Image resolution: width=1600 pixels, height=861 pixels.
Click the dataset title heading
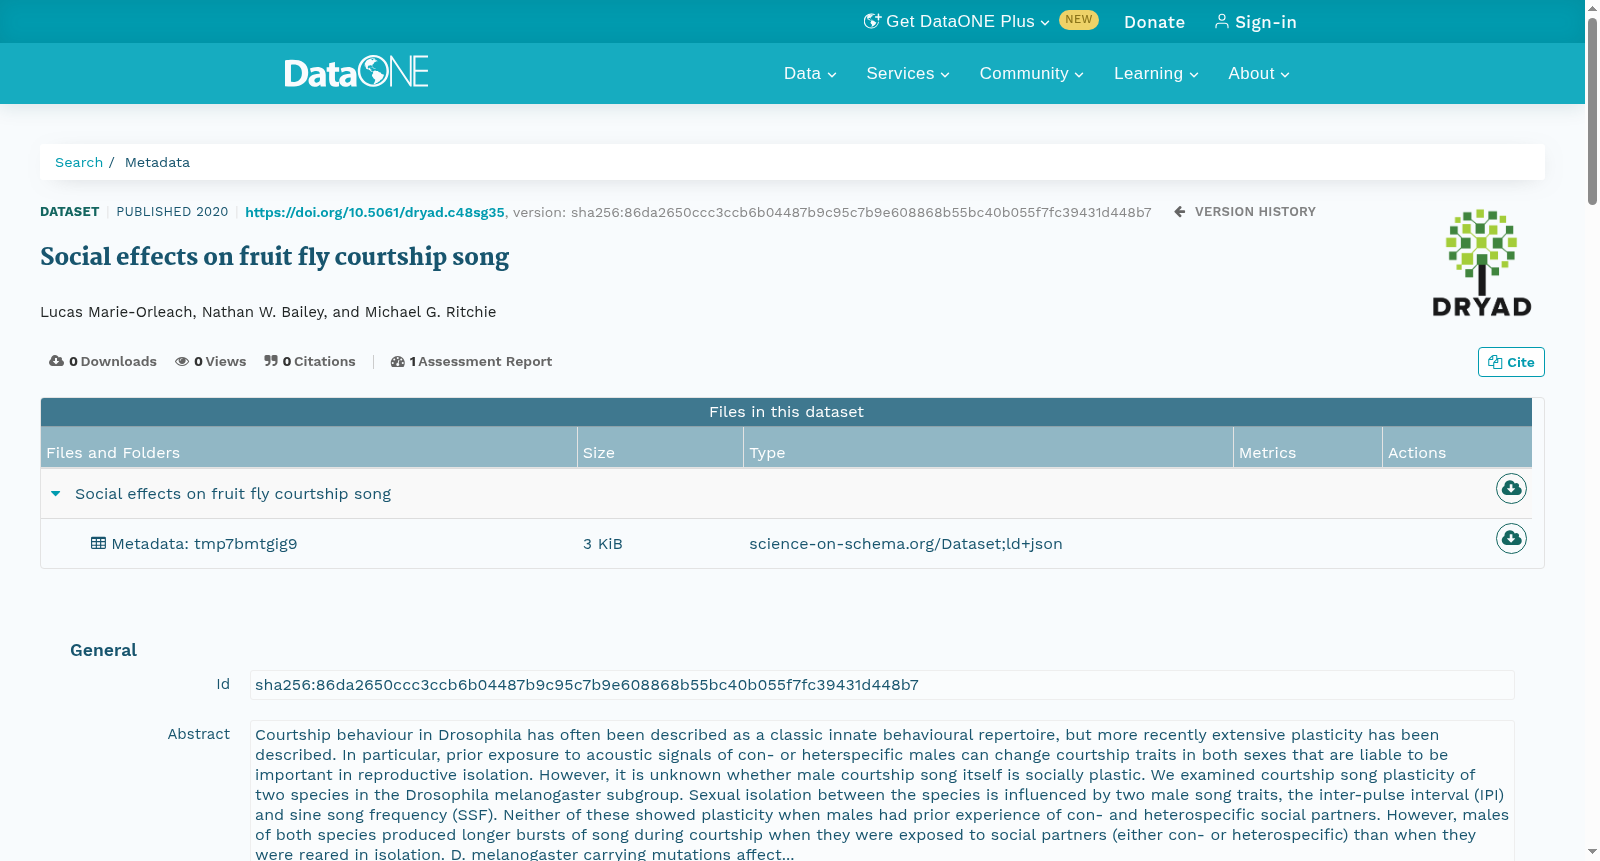[x=274, y=257]
